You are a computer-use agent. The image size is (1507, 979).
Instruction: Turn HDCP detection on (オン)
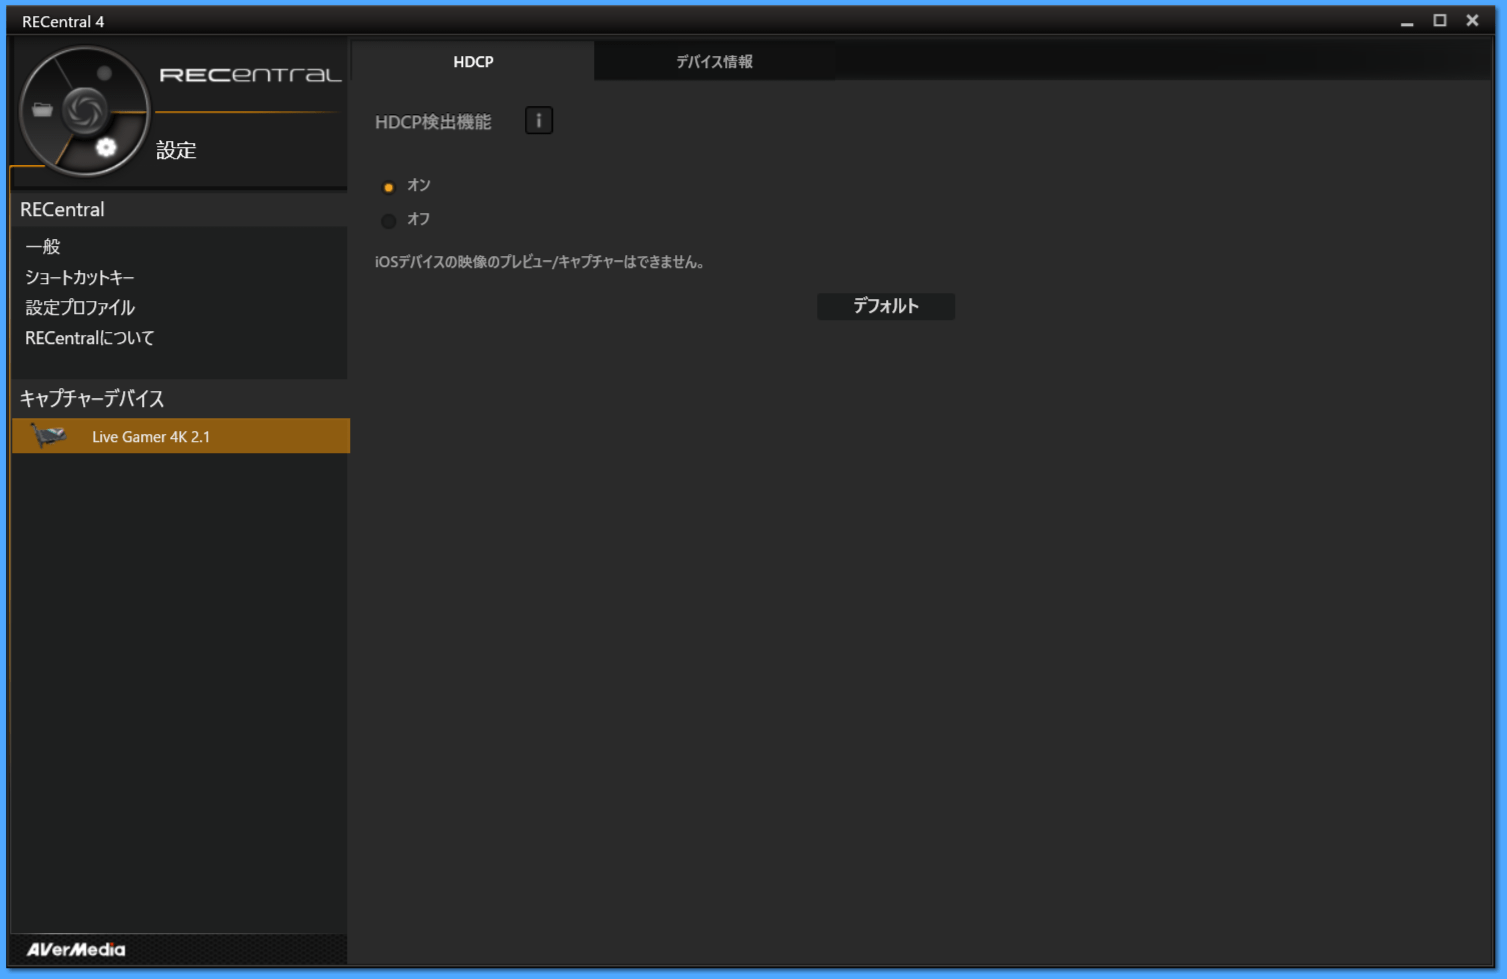coord(389,187)
